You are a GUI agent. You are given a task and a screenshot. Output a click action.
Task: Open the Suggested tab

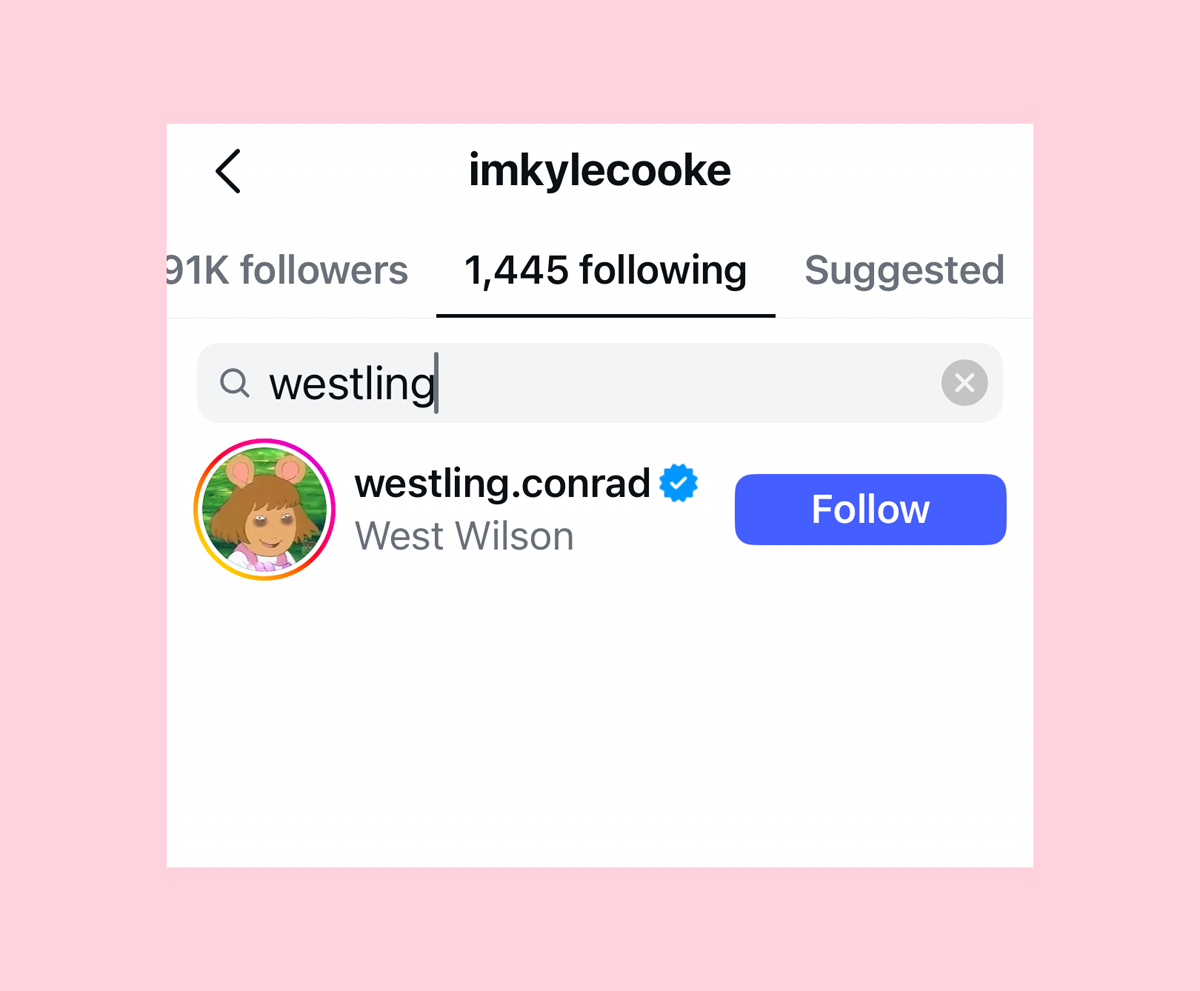point(903,270)
